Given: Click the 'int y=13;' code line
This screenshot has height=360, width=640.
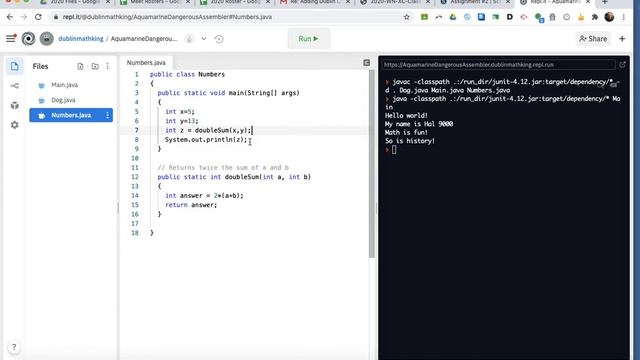Looking at the screenshot, I should 182,121.
